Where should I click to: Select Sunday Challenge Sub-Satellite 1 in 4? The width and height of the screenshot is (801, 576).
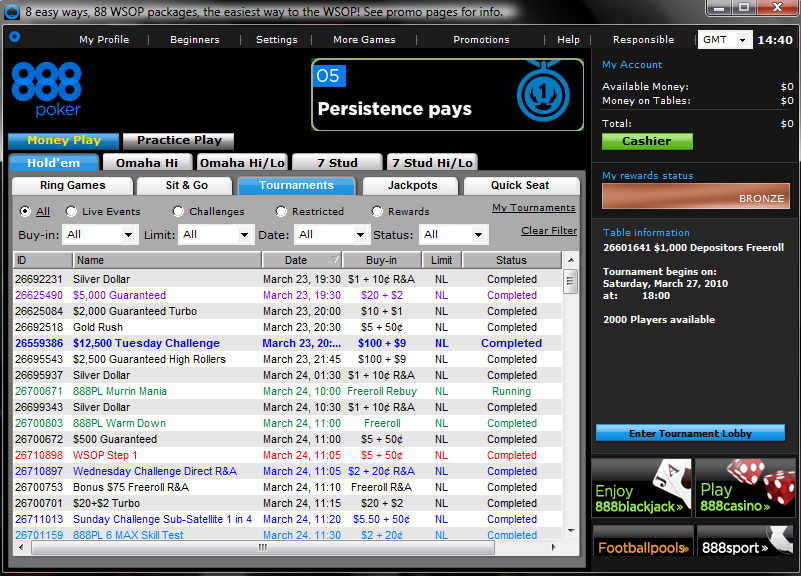coord(288,519)
